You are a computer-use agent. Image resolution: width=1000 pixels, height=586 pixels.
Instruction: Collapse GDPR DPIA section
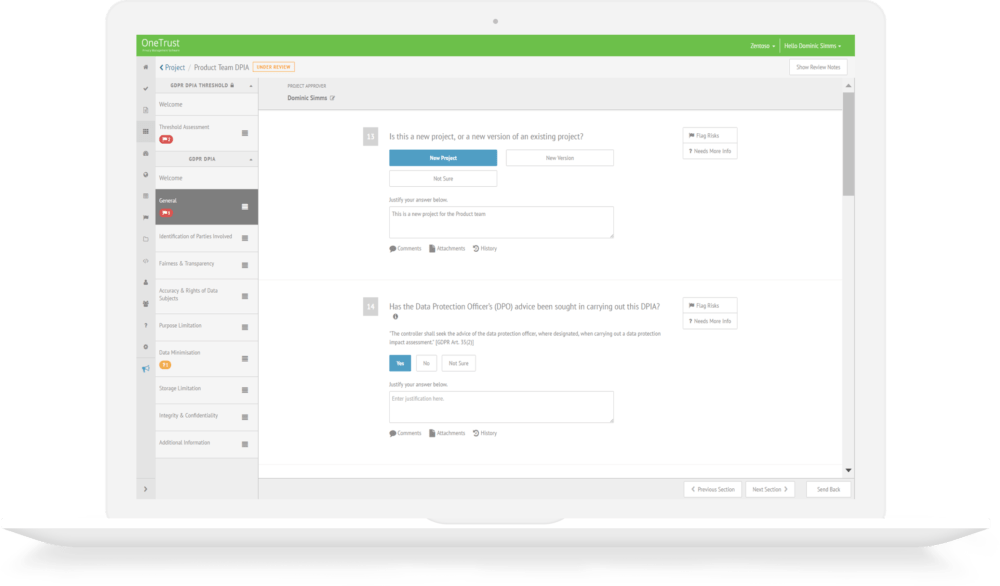pyautogui.click(x=251, y=159)
